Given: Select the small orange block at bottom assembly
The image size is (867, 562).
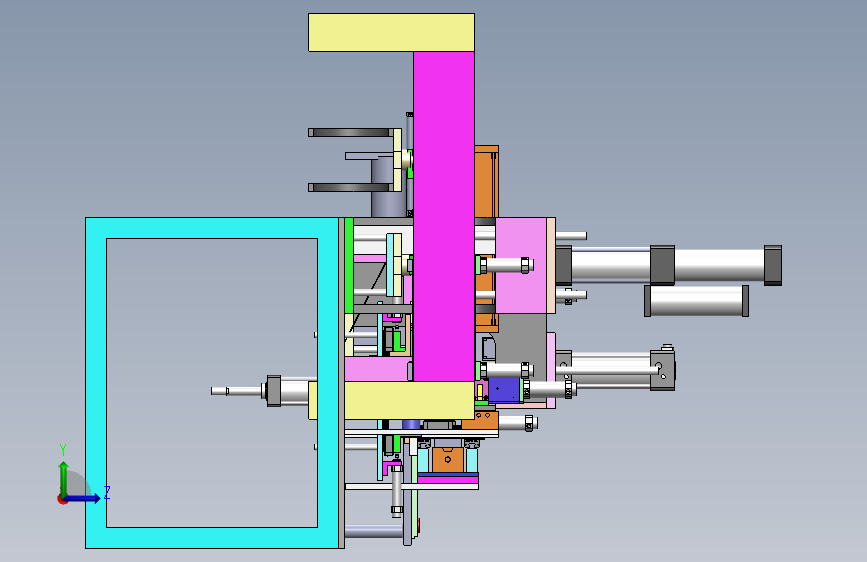Looking at the screenshot, I should pos(447,460).
